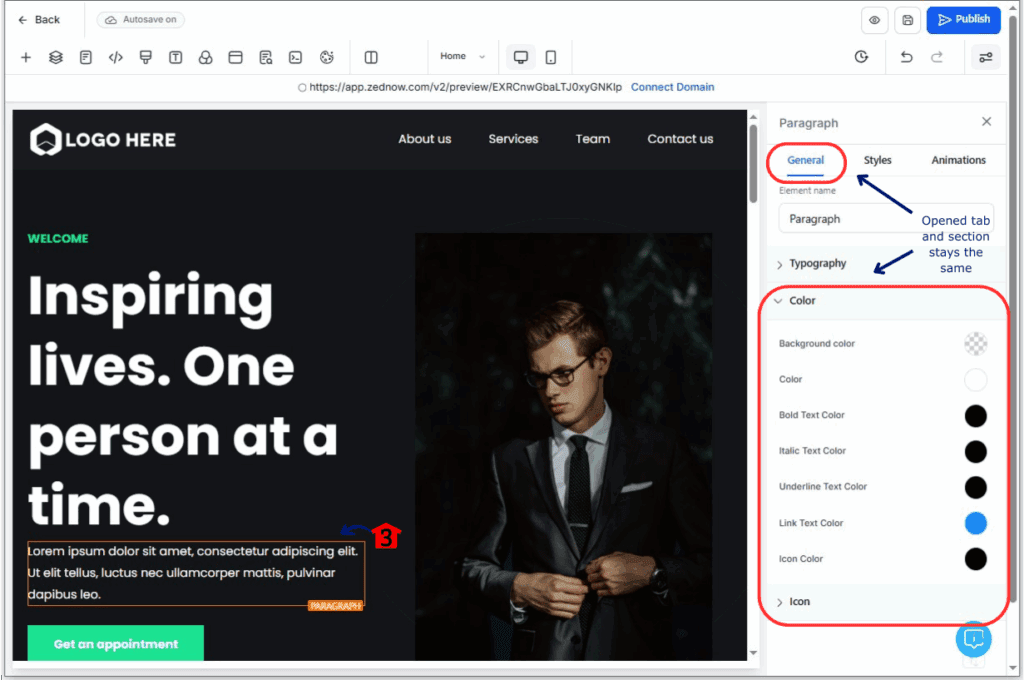1024x680 pixels.
Task: Select the man in suit image
Action: pos(564,447)
